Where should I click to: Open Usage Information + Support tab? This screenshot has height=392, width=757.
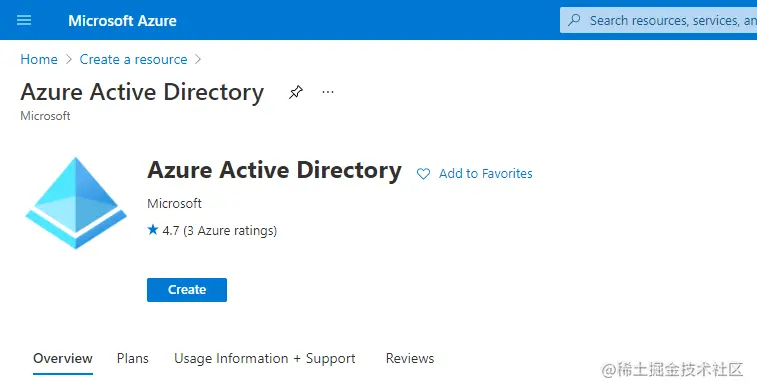pyautogui.click(x=265, y=359)
